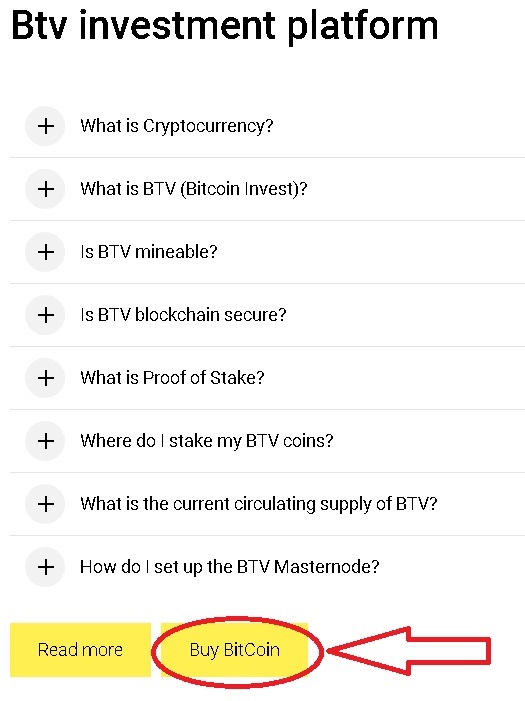This screenshot has width=525, height=701.
Task: Open the "Is BTV blockchain secure?" question text
Action: (183, 315)
